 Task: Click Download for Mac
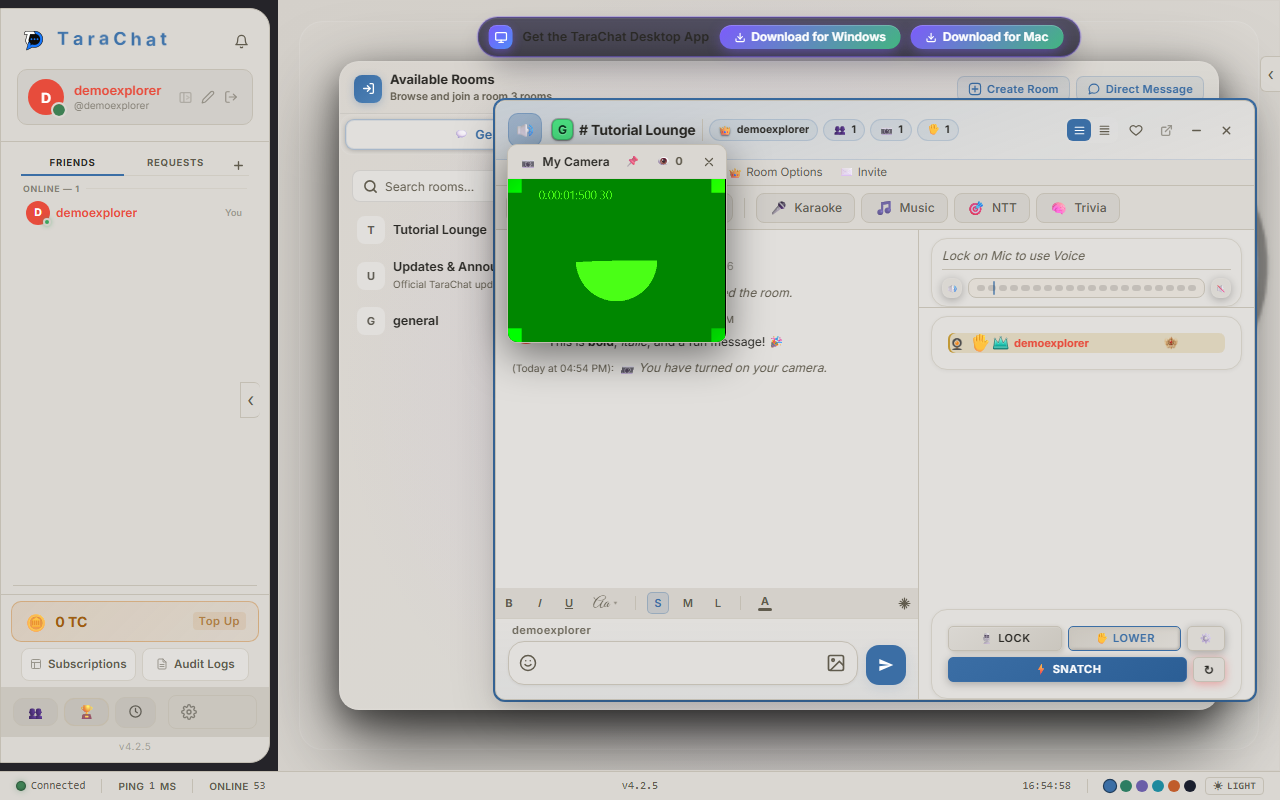[988, 37]
